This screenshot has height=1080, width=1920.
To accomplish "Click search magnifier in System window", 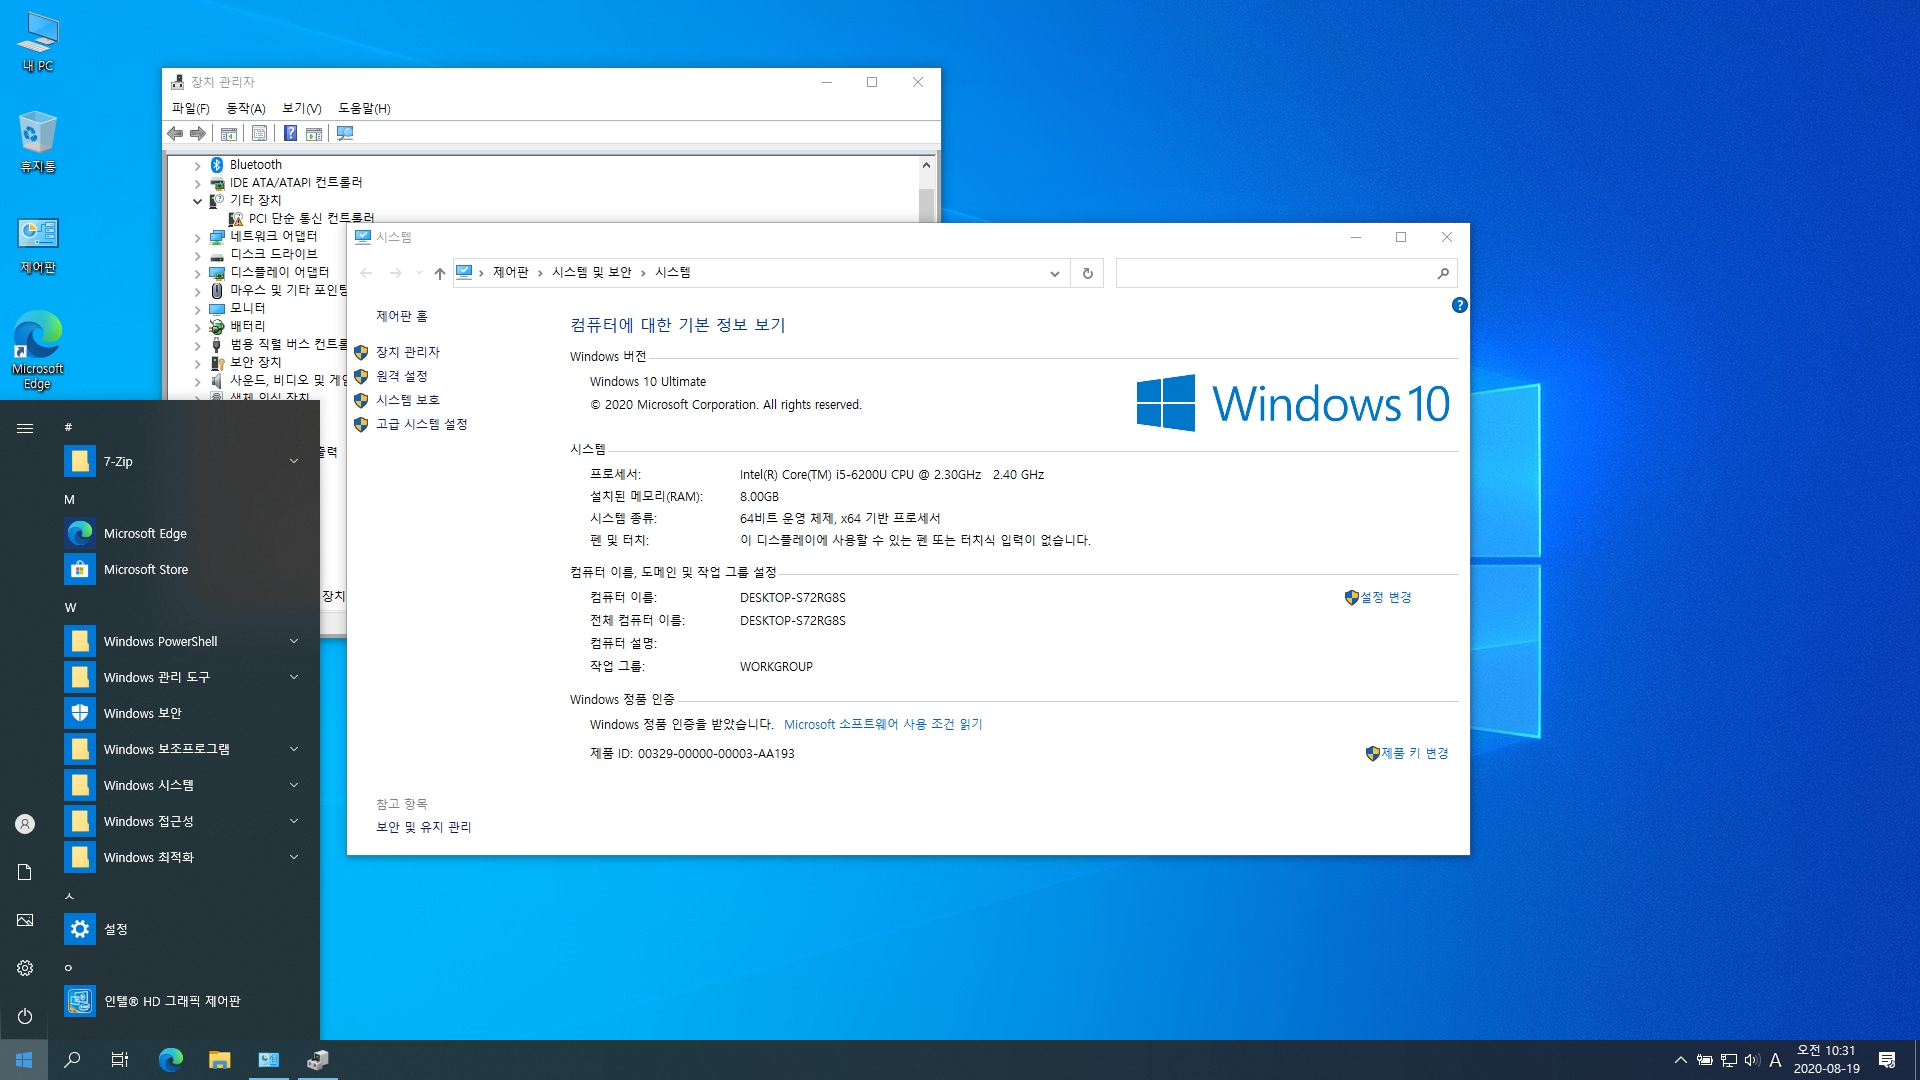I will 1442,273.
